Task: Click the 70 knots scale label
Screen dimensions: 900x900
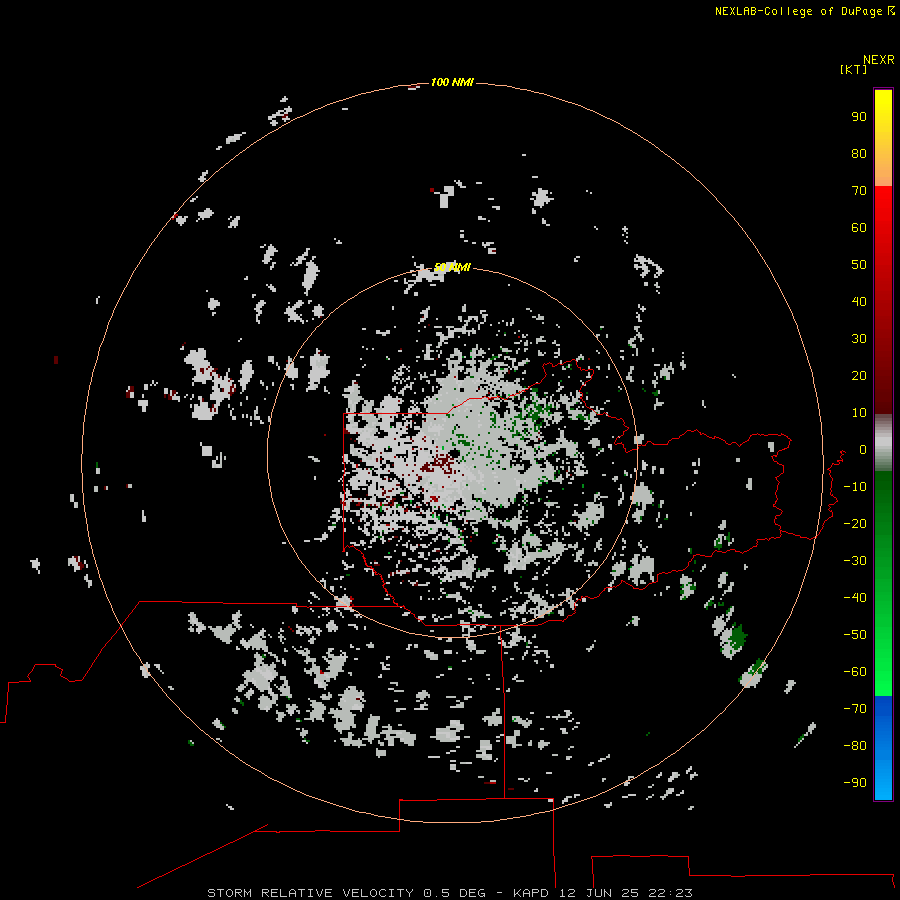Action: pos(859,191)
